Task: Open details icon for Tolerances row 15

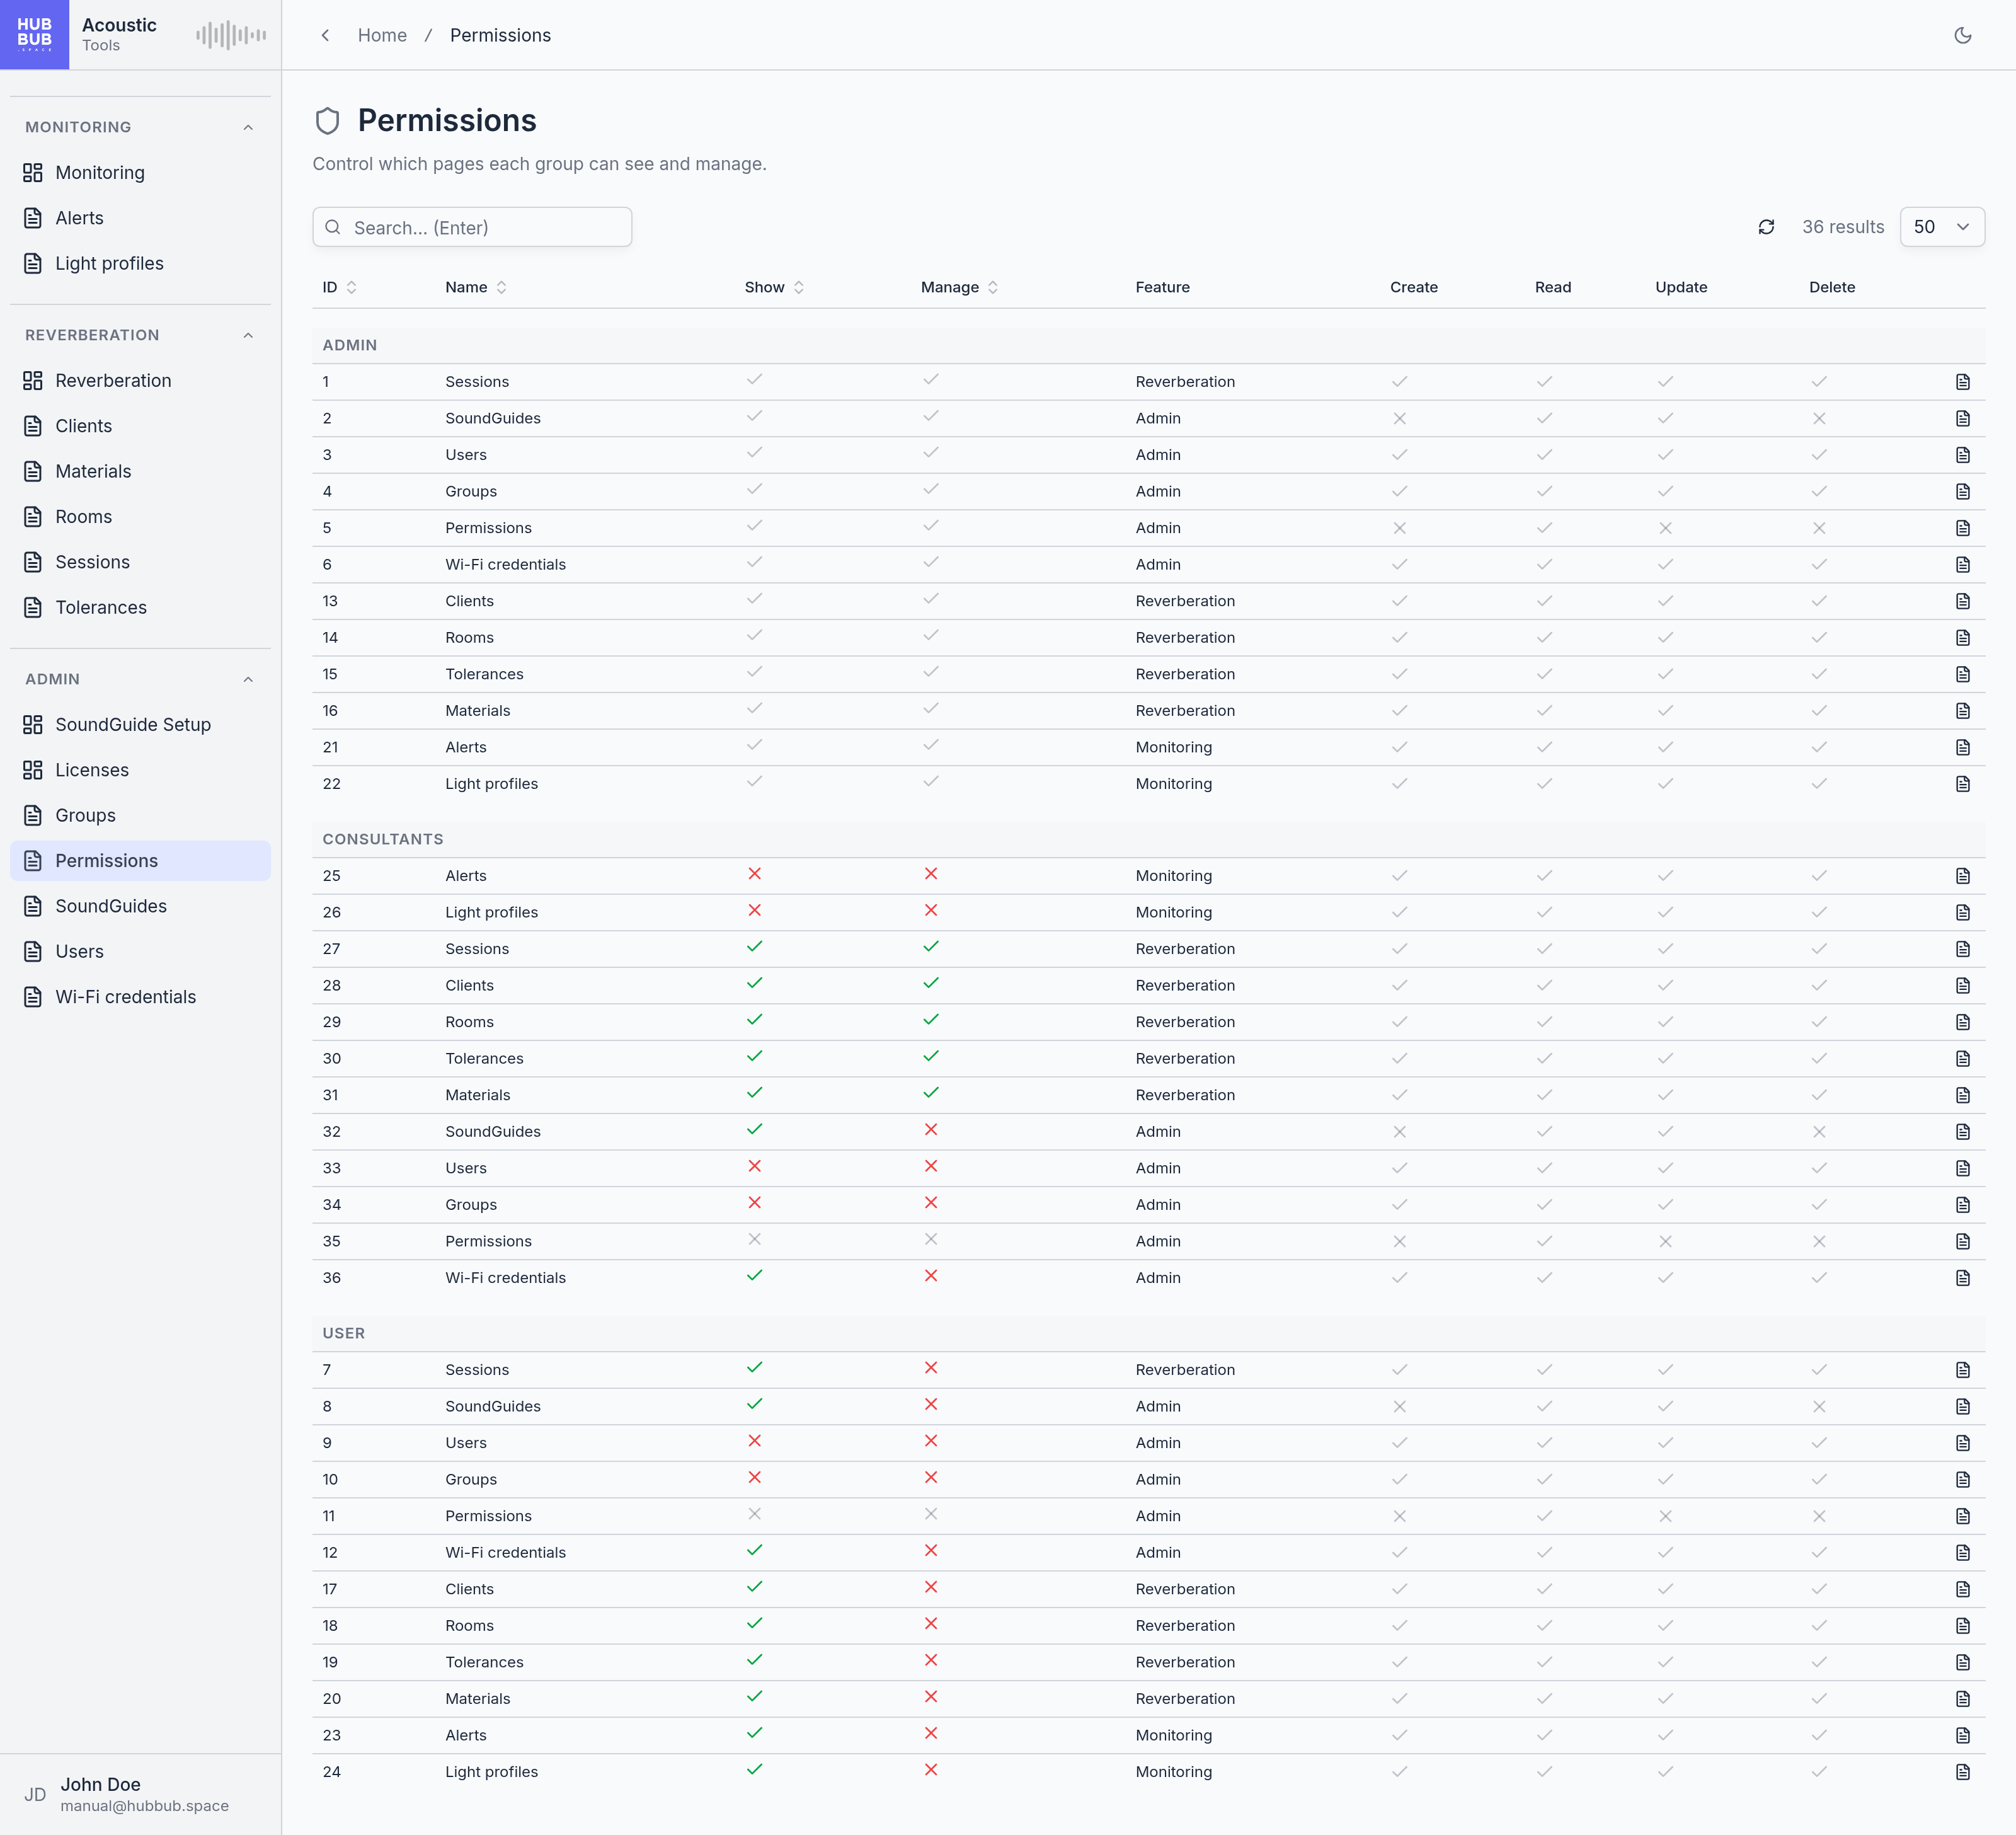Action: pos(1962,674)
